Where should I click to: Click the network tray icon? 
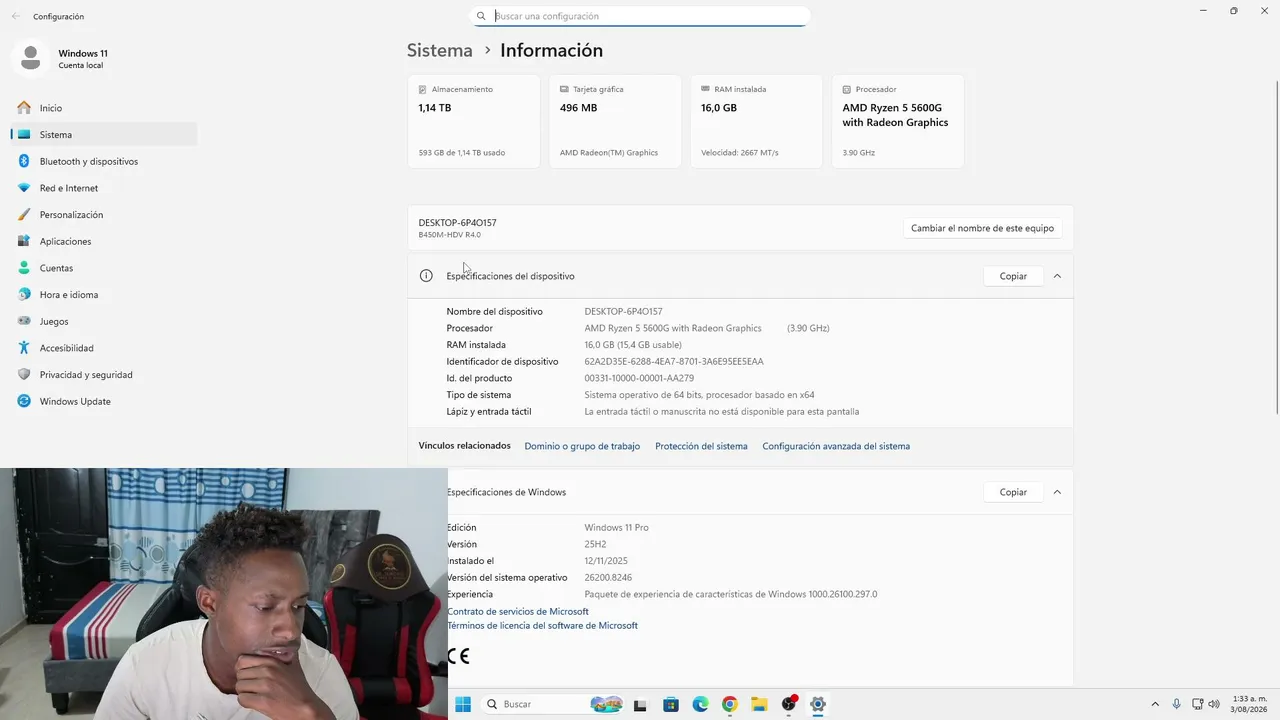pyautogui.click(x=1197, y=704)
